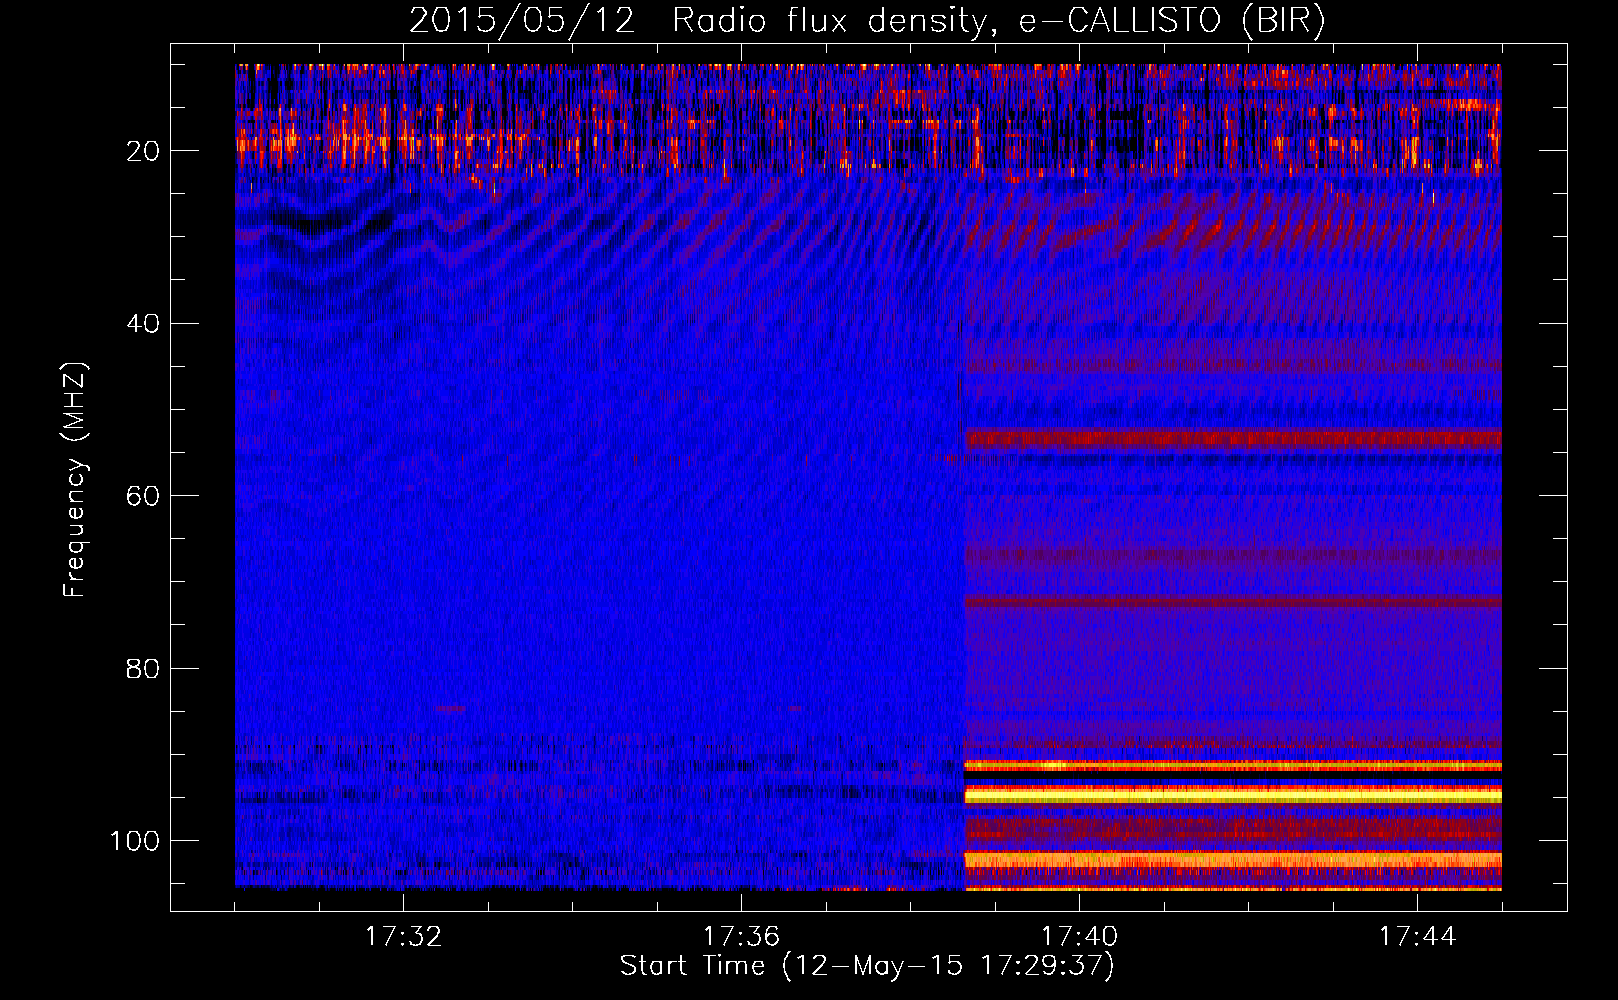
Task: Click the 80 frequency tick label
Action: click(144, 669)
